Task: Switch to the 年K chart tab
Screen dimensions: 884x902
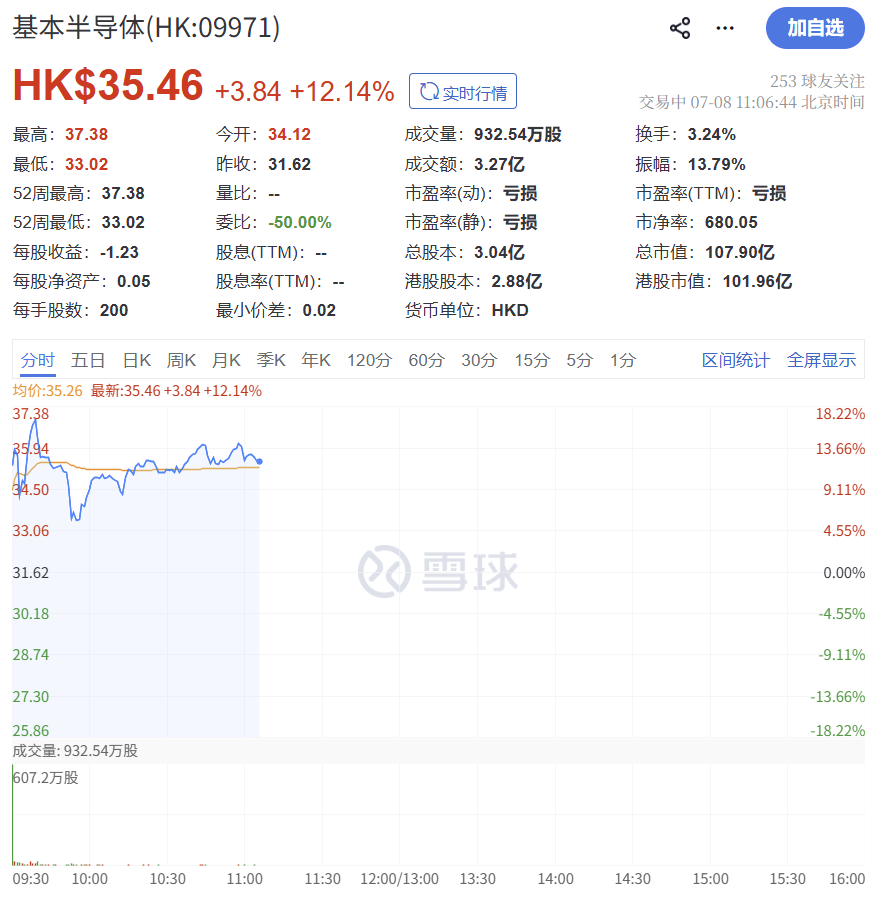Action: click(x=316, y=360)
